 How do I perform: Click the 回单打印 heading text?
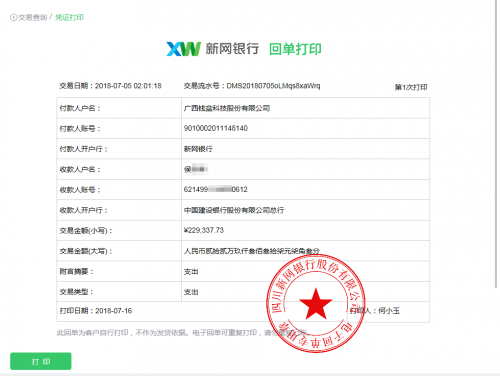[295, 49]
